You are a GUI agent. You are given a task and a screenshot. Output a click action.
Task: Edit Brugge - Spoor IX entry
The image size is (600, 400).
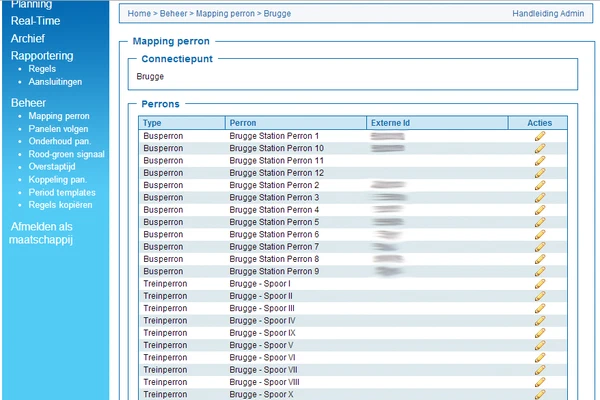pyautogui.click(x=540, y=333)
